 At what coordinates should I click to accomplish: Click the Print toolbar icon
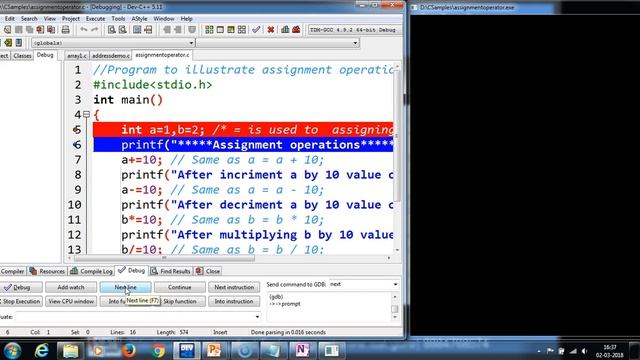pos(65,30)
